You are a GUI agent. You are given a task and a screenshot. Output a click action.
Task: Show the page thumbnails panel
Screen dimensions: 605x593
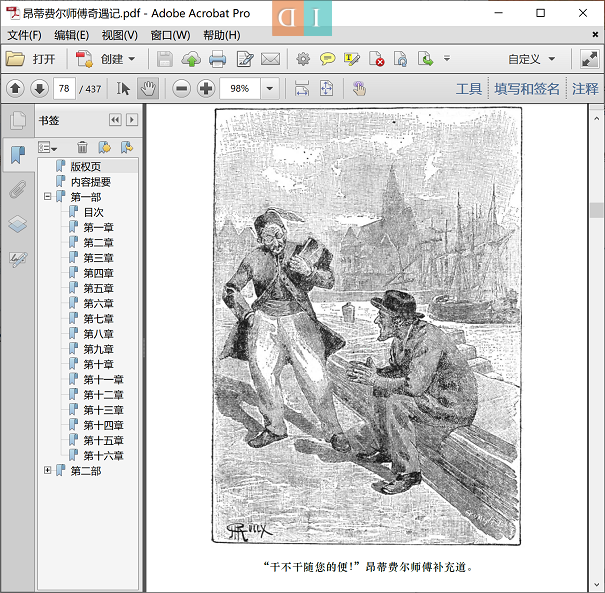pyautogui.click(x=18, y=121)
